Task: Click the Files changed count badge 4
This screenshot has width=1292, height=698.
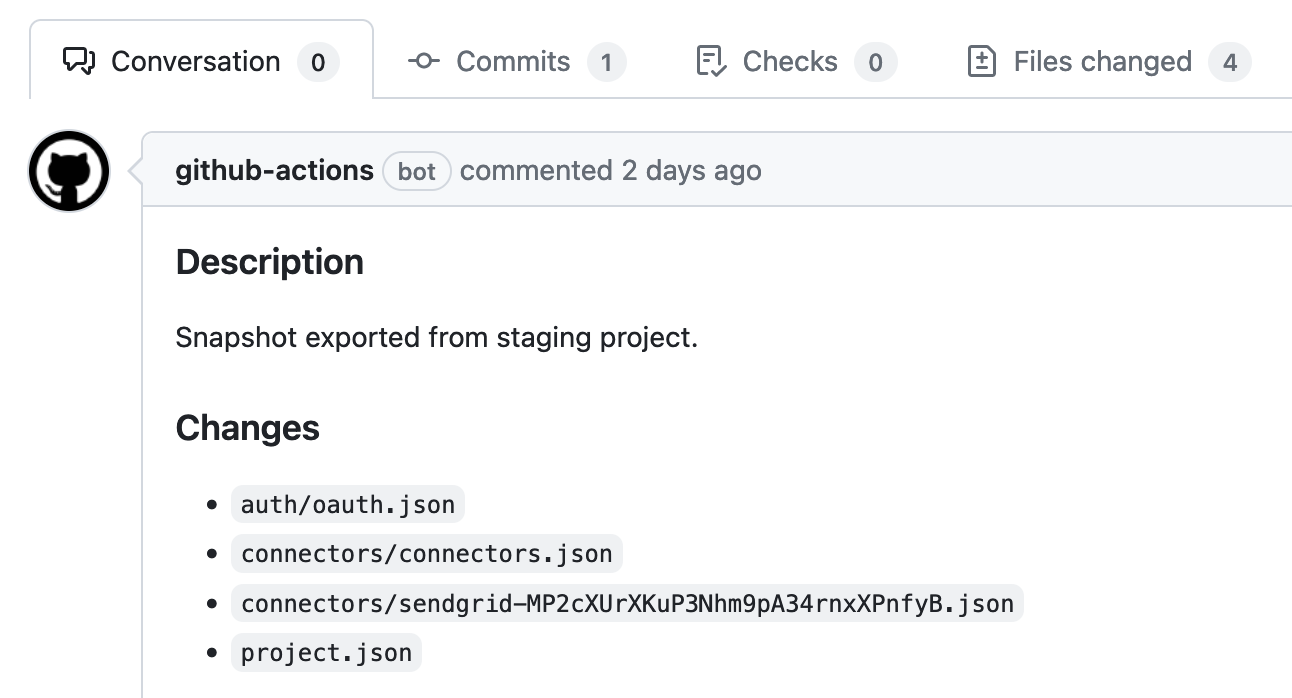Action: (1230, 63)
